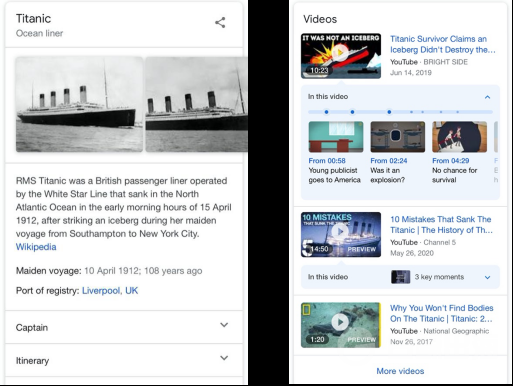Expand the 3 key moments section
This screenshot has height=386, width=513.
pos(487,277)
